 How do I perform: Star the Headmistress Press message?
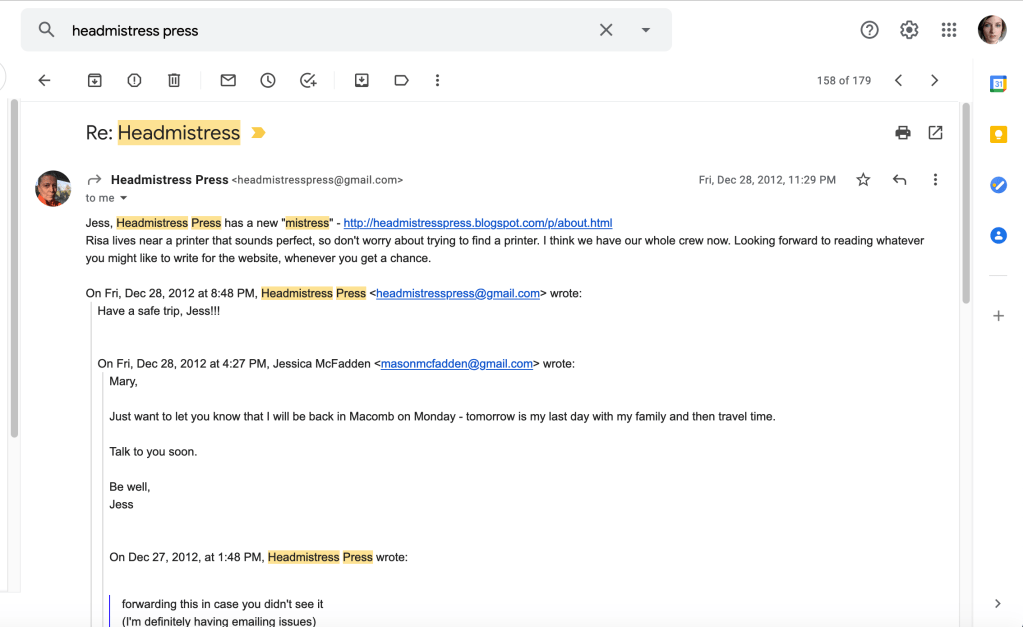[x=863, y=180]
